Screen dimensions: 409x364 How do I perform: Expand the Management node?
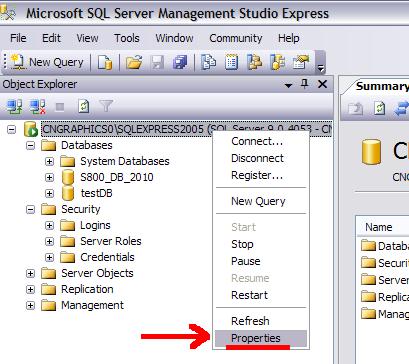coord(30,305)
